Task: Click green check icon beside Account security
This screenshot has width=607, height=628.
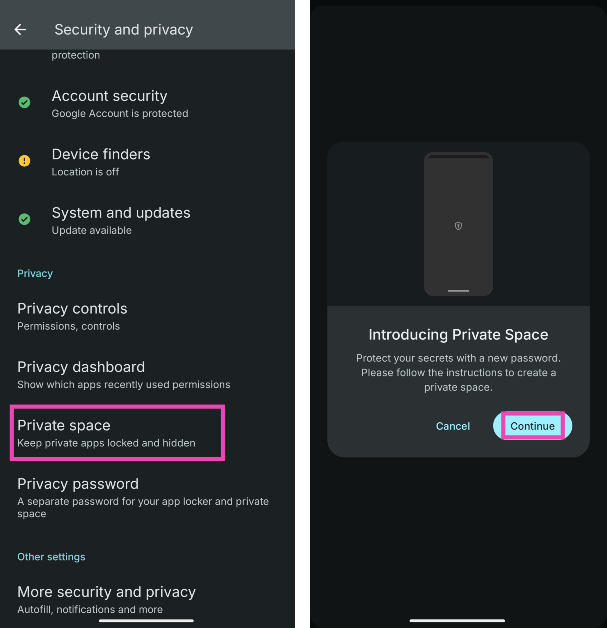Action: point(25,103)
